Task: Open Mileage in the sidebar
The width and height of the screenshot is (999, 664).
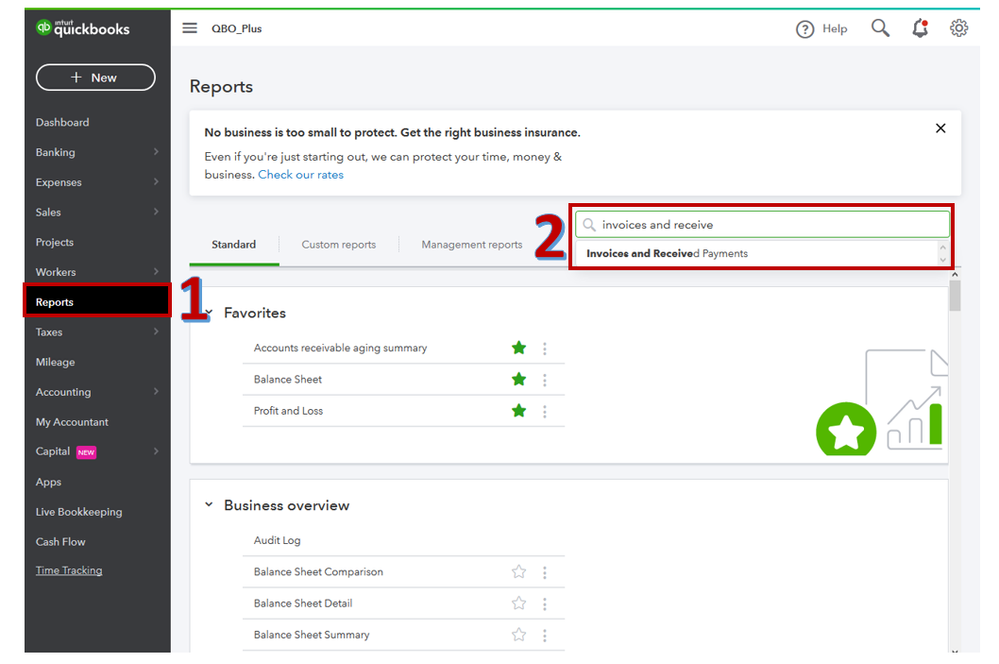Action: pos(55,362)
